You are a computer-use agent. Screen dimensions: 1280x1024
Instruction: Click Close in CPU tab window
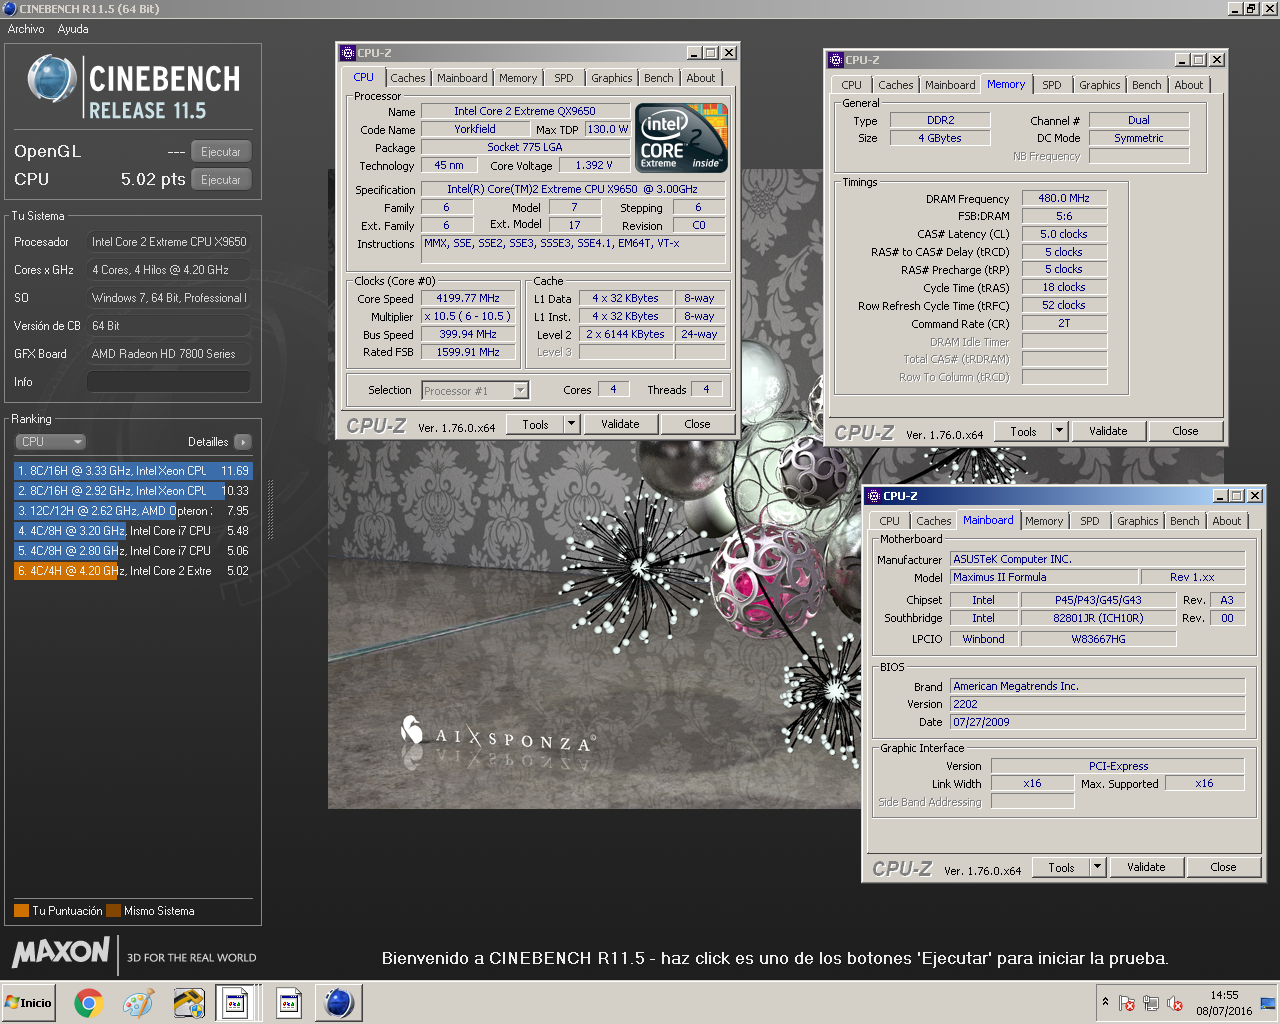click(x=697, y=425)
